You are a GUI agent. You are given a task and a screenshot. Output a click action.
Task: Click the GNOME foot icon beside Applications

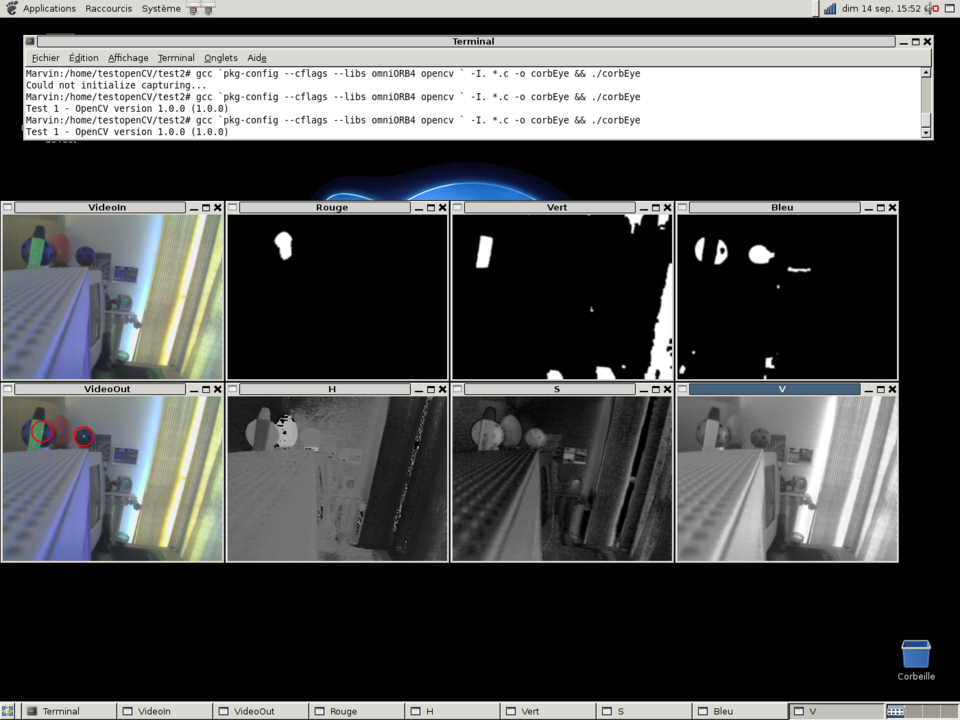tap(10, 8)
